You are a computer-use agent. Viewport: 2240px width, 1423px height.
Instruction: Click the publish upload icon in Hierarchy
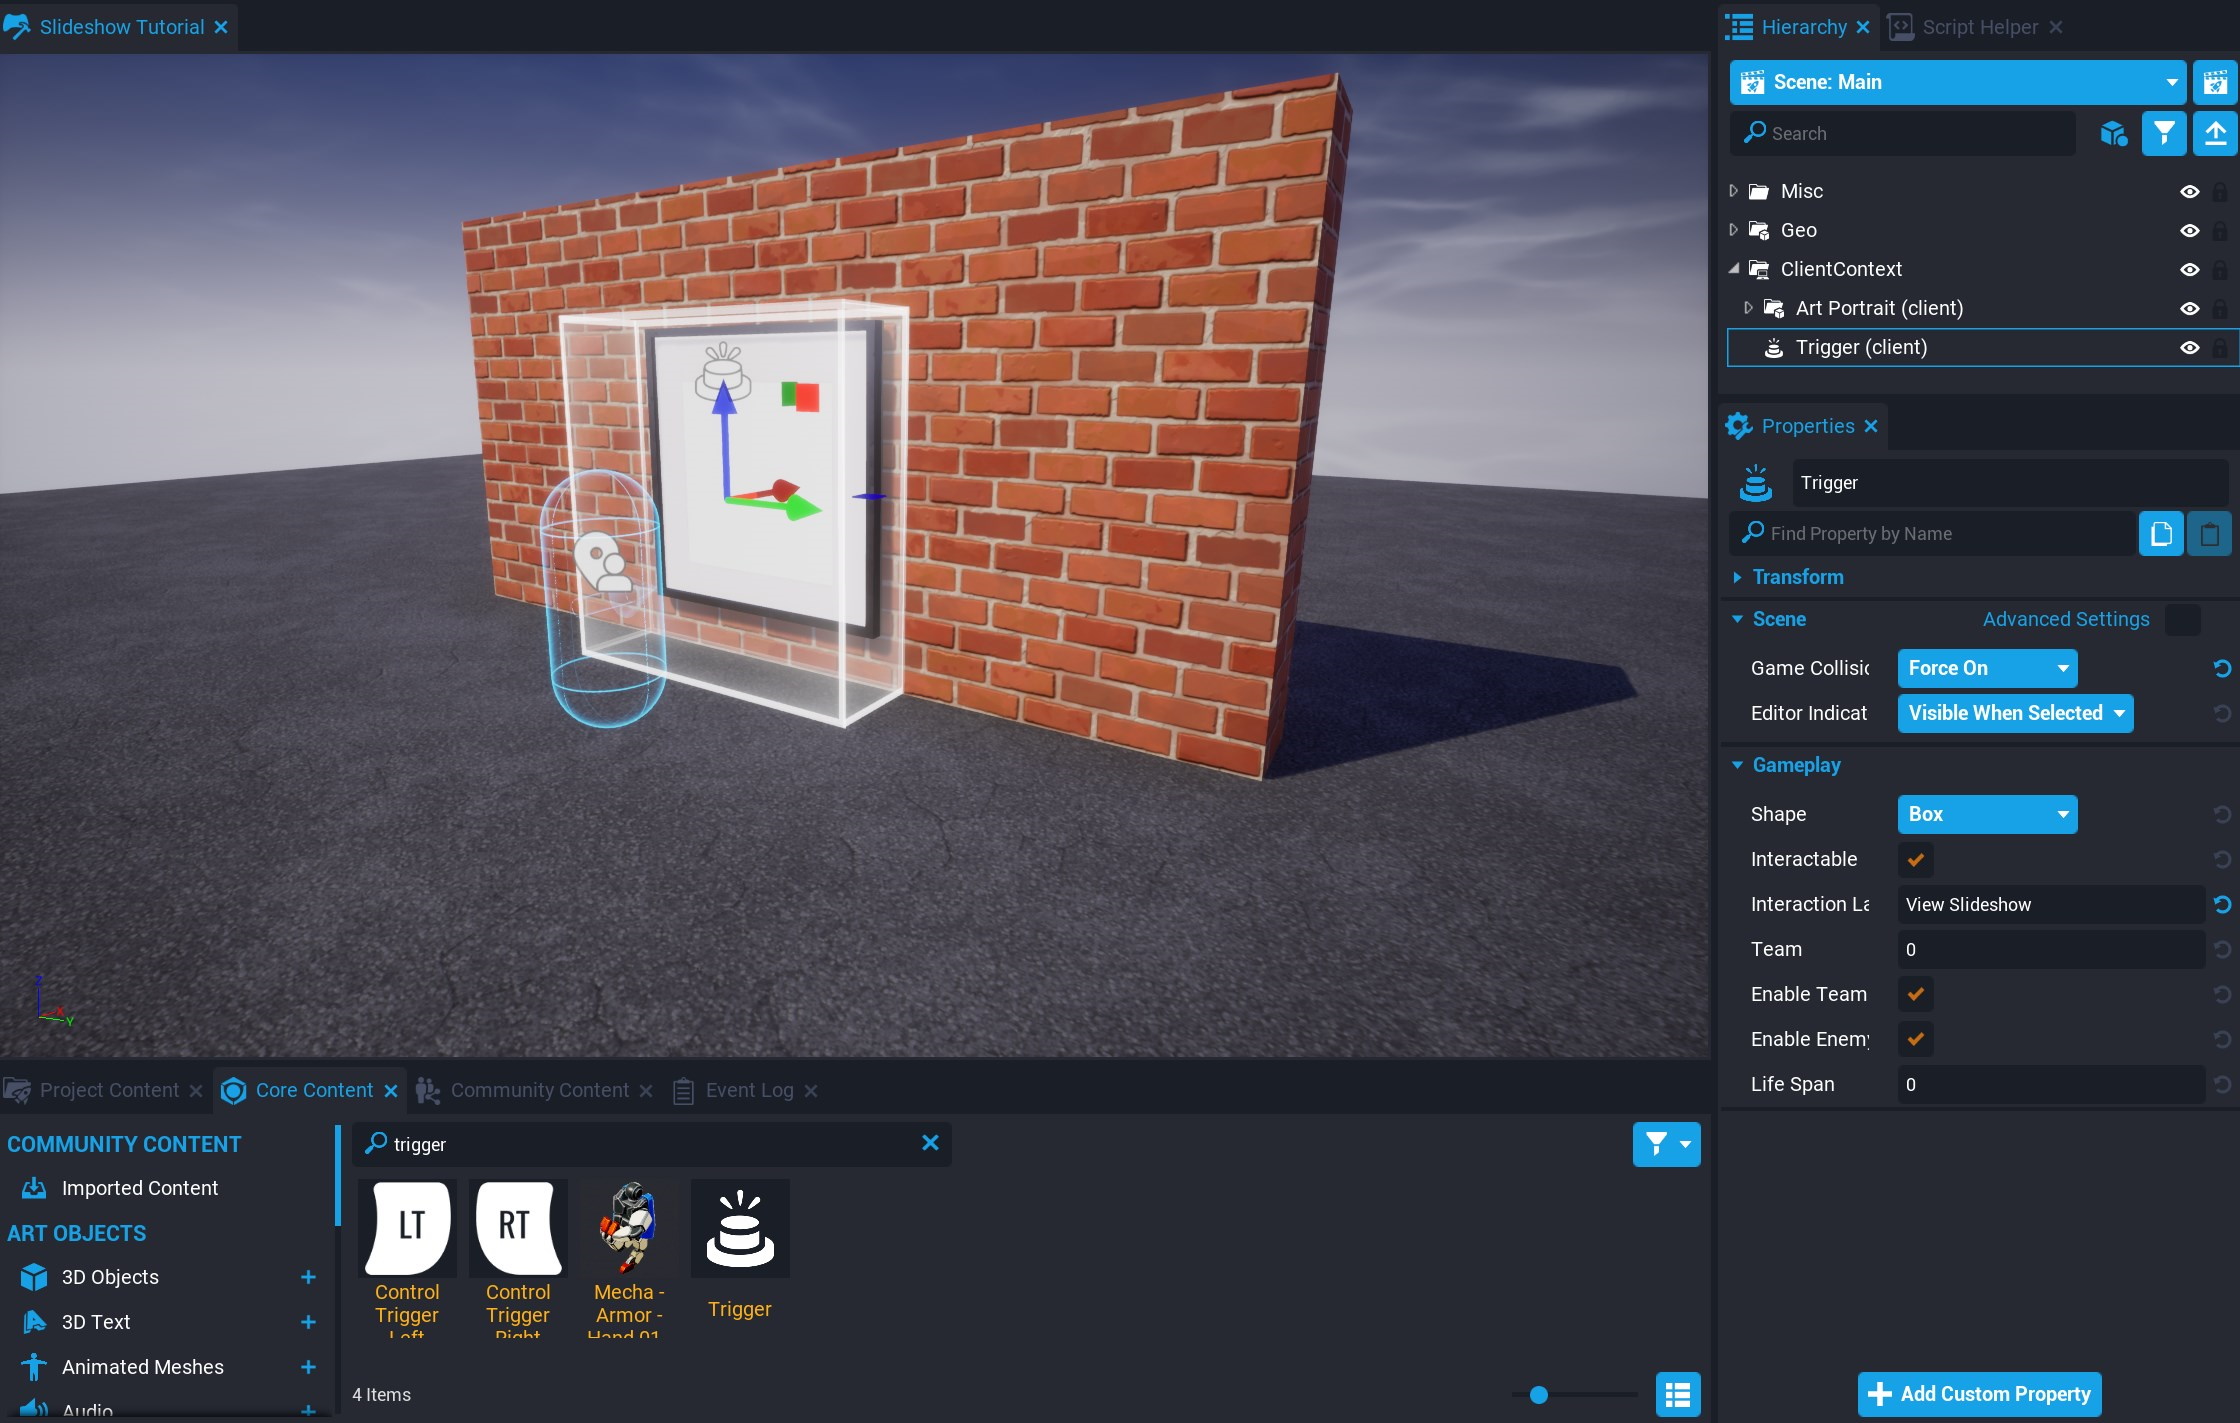(2214, 133)
